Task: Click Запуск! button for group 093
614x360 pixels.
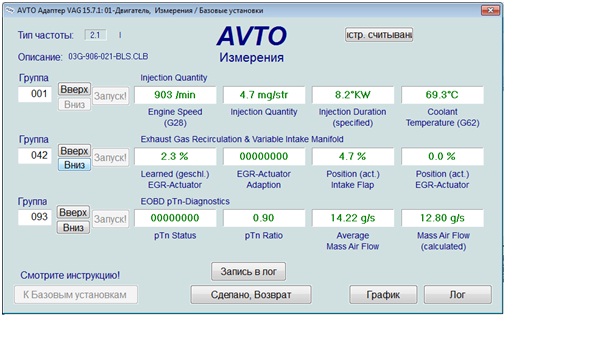Action: click(111, 219)
